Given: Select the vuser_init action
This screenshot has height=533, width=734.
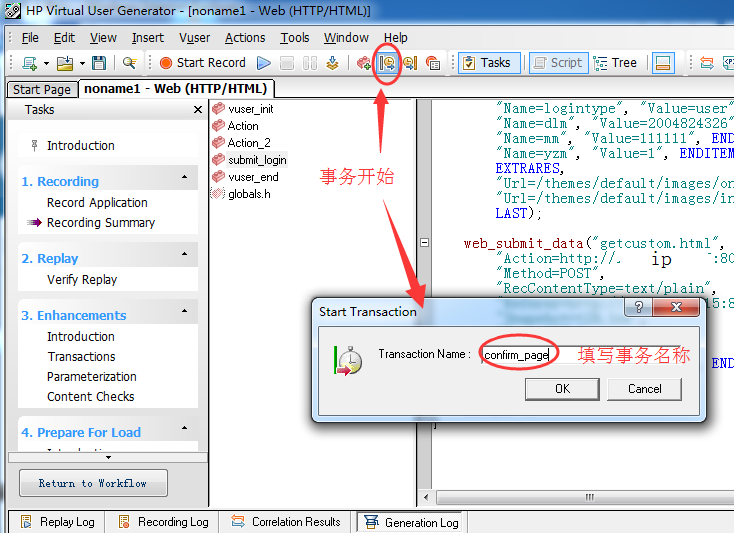Looking at the screenshot, I should click(x=242, y=109).
